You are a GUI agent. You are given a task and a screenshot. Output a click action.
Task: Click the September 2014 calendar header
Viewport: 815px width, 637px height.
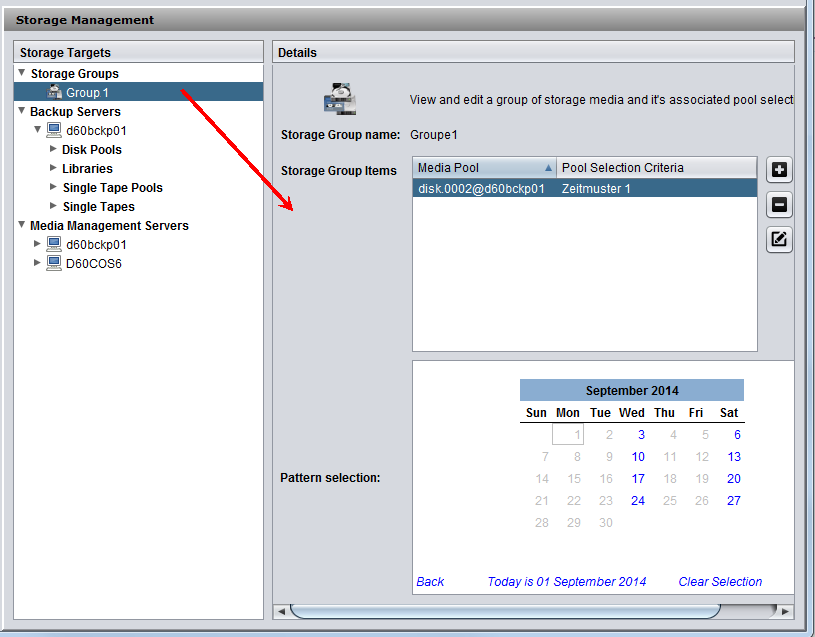(632, 390)
